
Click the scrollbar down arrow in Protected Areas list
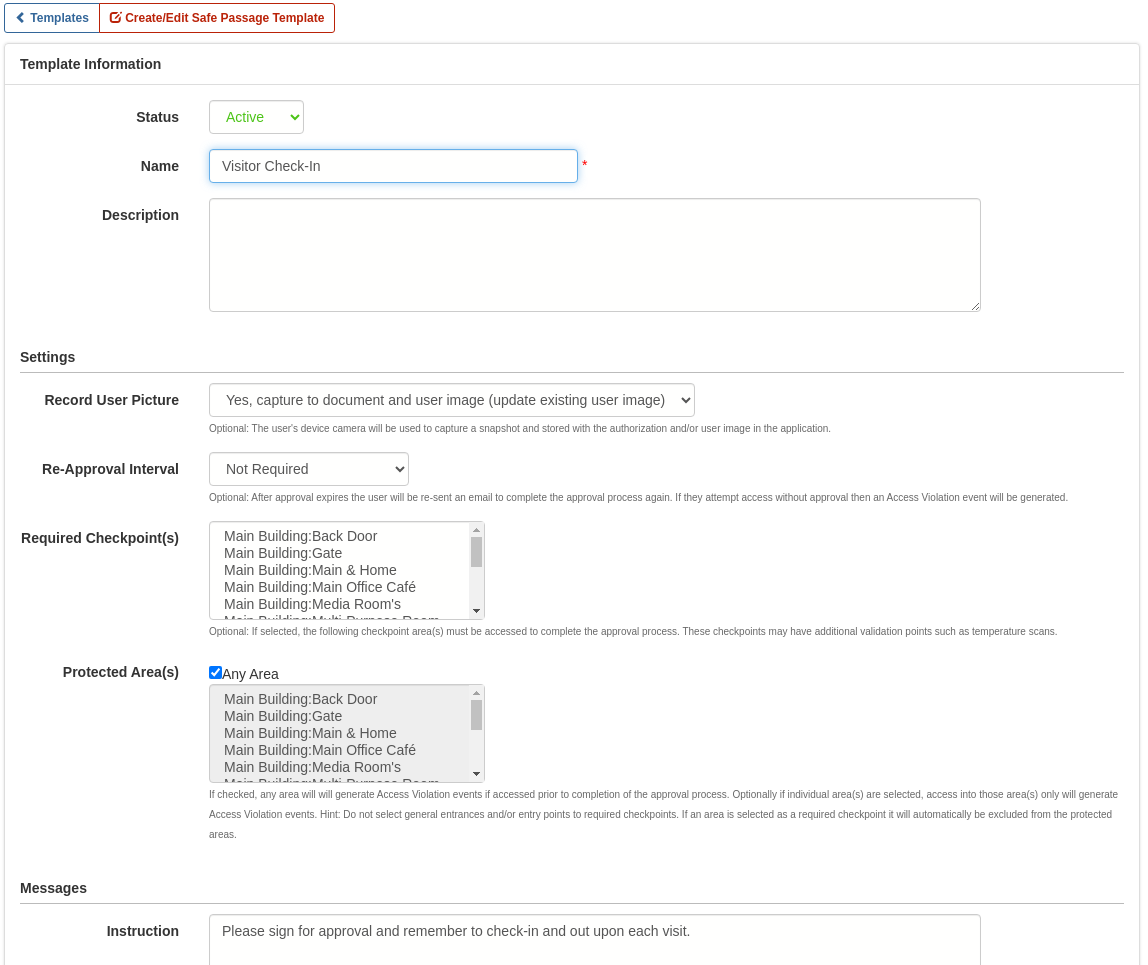point(476,774)
